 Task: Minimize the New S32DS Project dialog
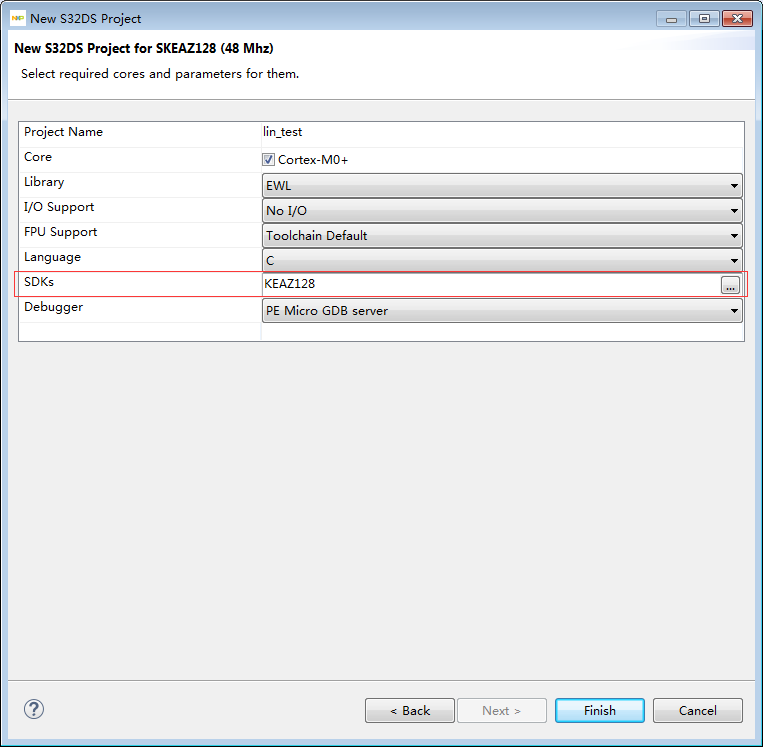click(x=671, y=19)
